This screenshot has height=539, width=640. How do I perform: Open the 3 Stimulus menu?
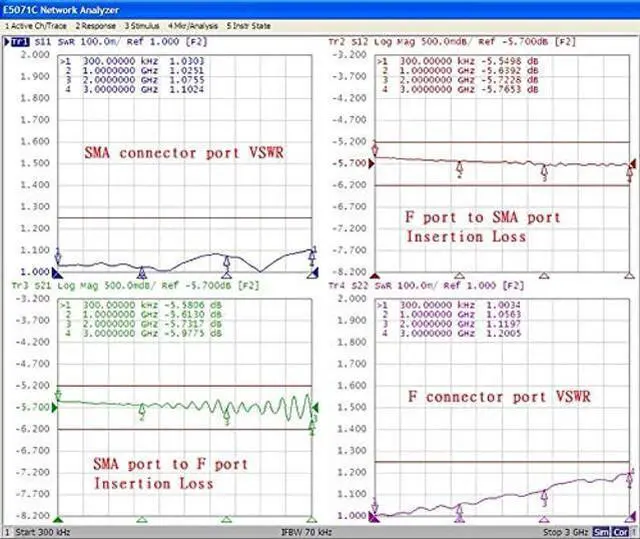point(142,26)
